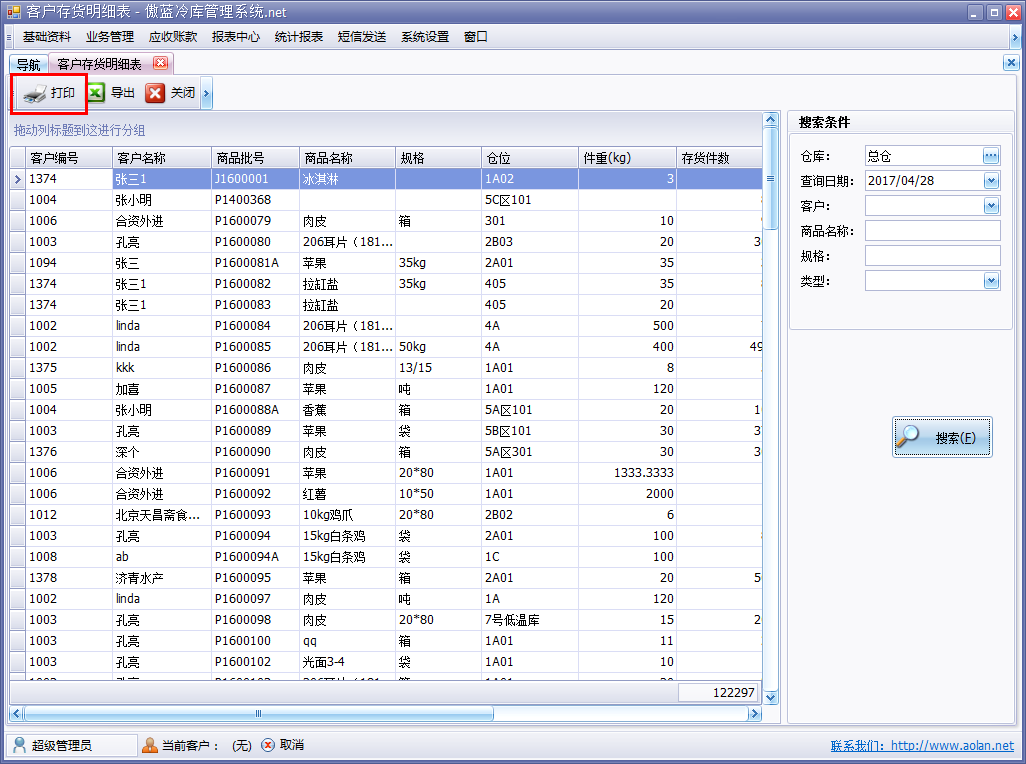Click the Excel 导出 export icon

point(96,92)
